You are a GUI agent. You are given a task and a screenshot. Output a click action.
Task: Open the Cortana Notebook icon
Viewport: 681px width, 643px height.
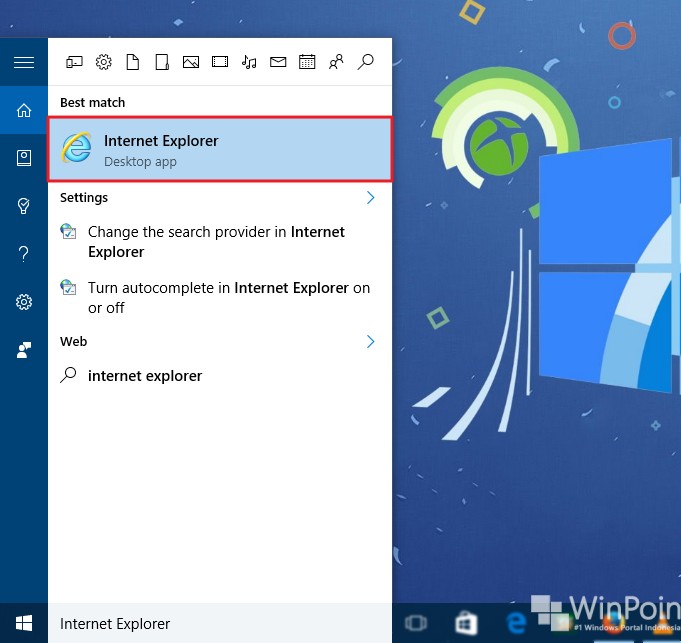click(x=24, y=158)
